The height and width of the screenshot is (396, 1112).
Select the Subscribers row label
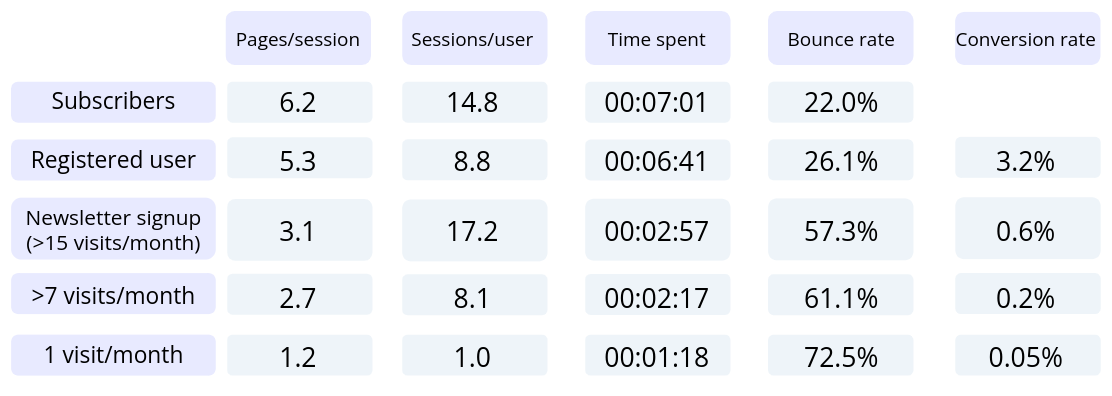coord(113,102)
